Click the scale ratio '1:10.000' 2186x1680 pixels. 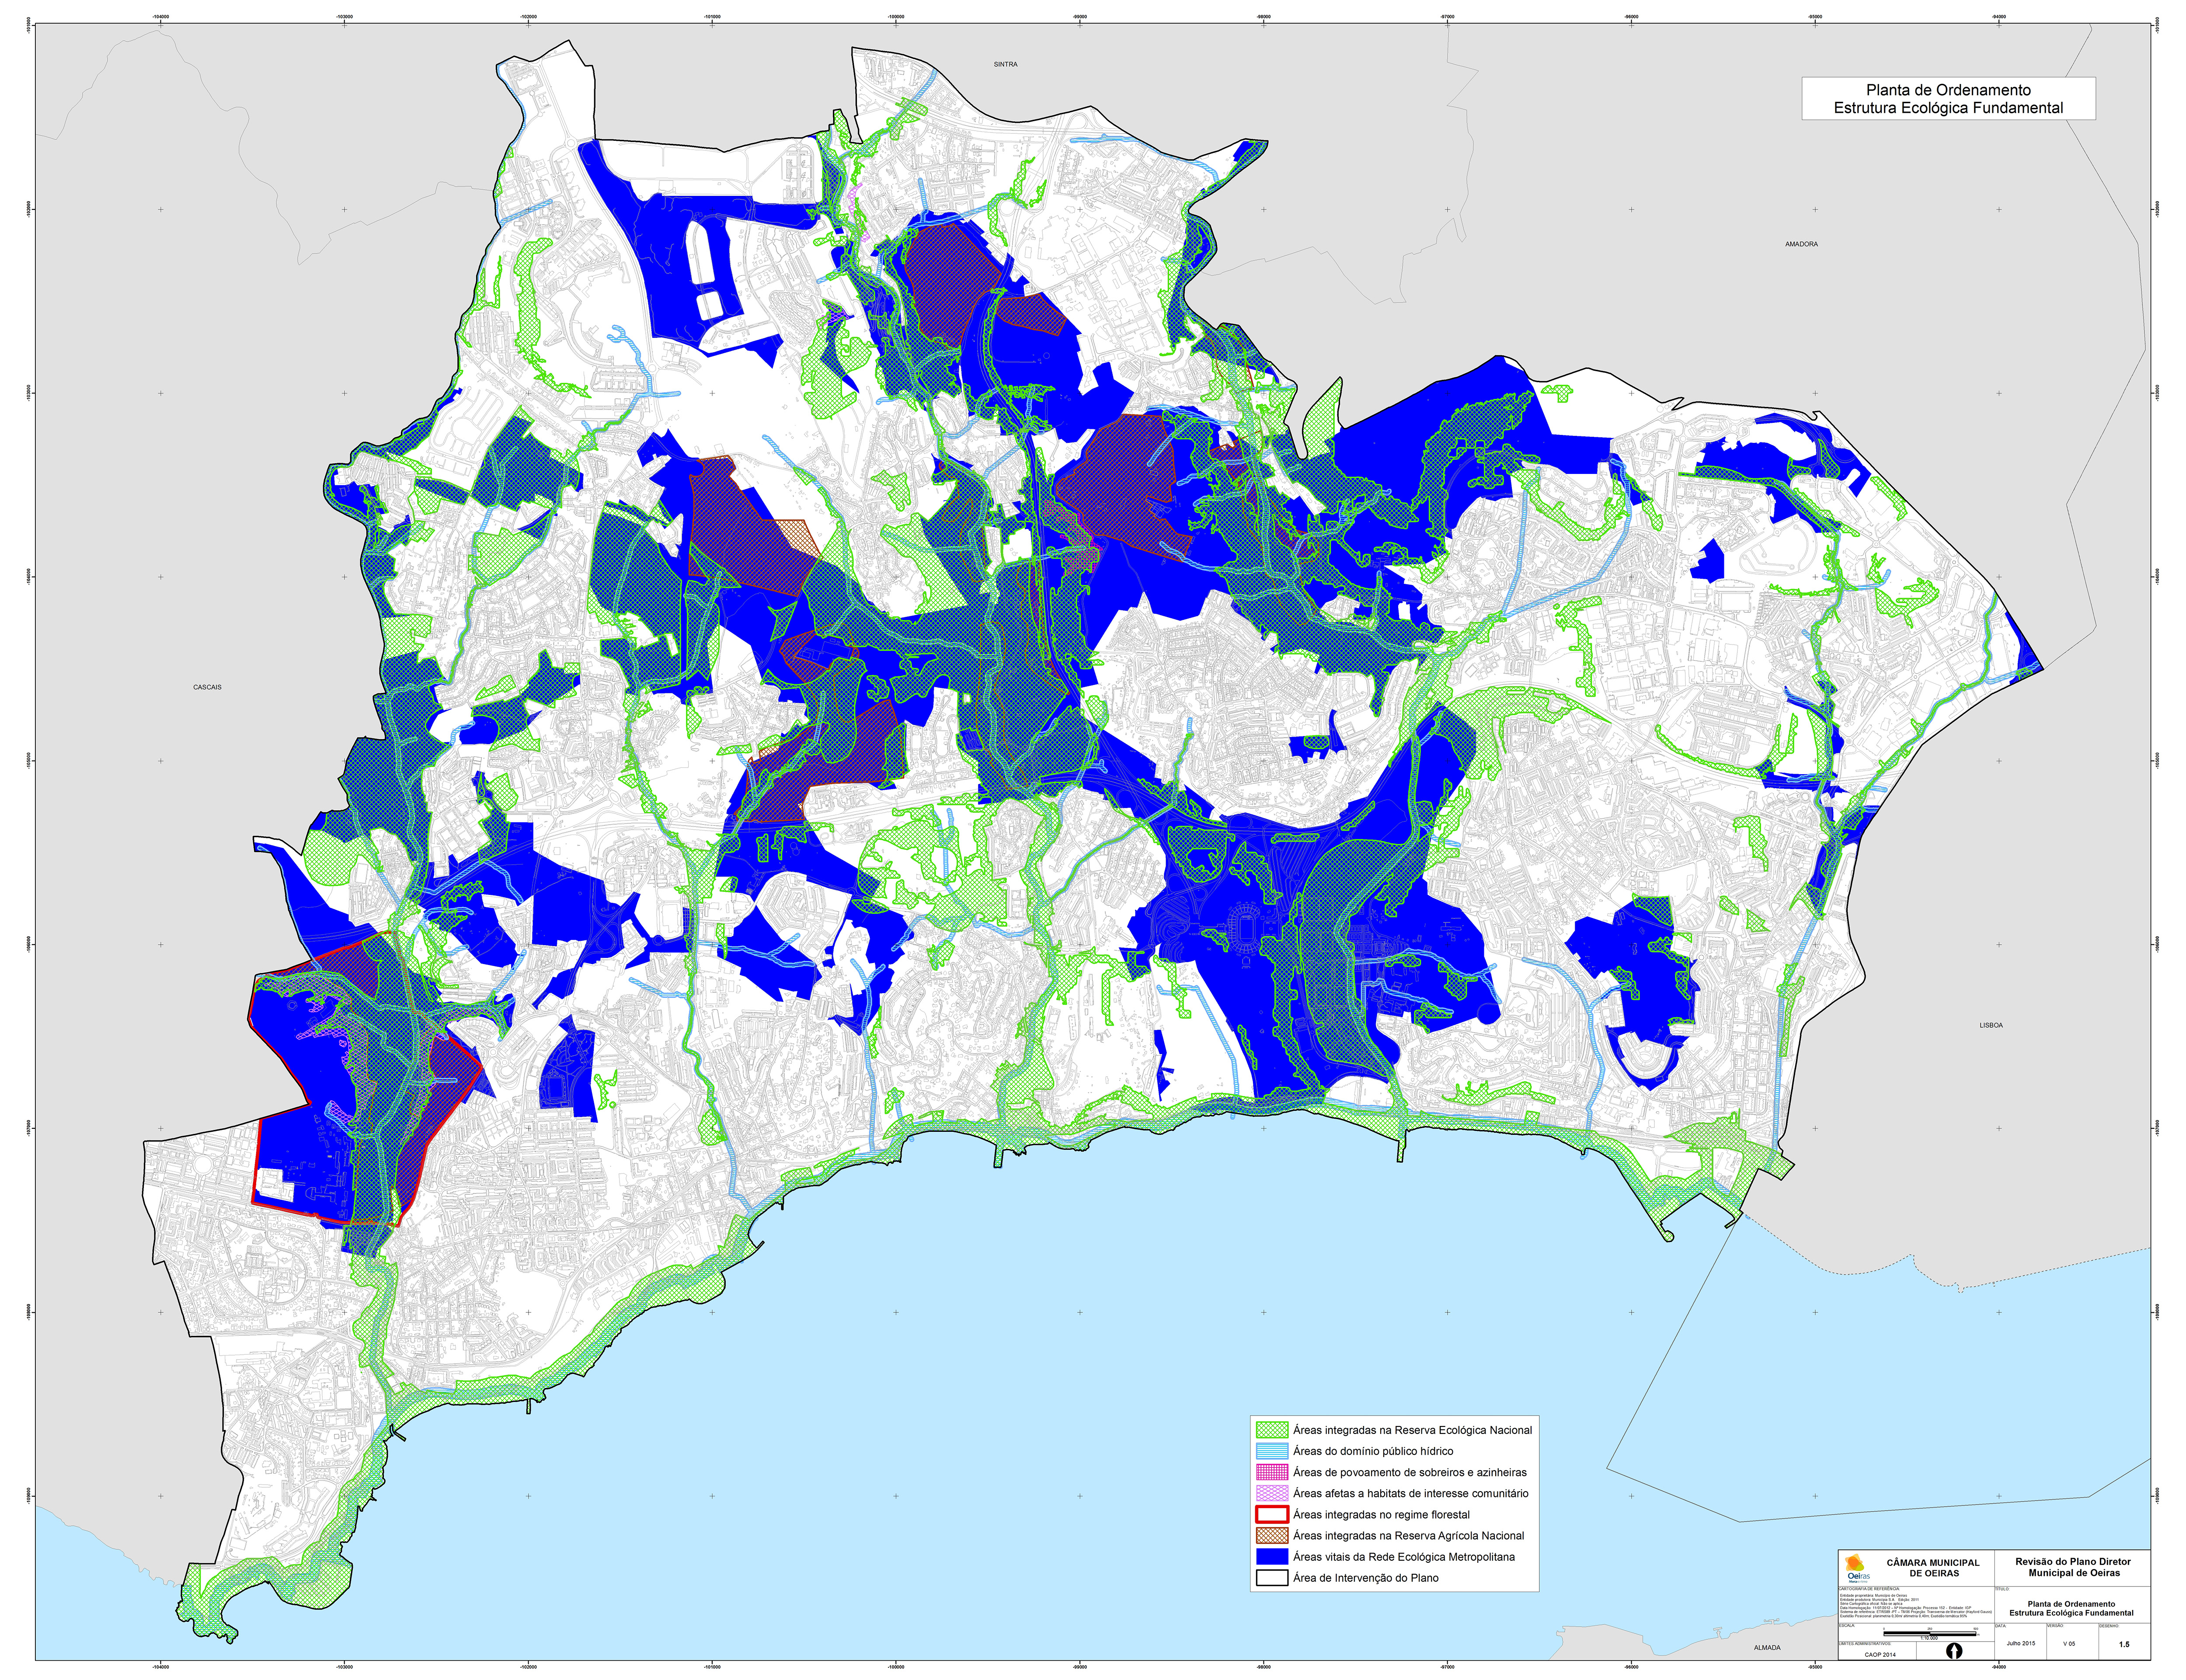(1929, 1638)
